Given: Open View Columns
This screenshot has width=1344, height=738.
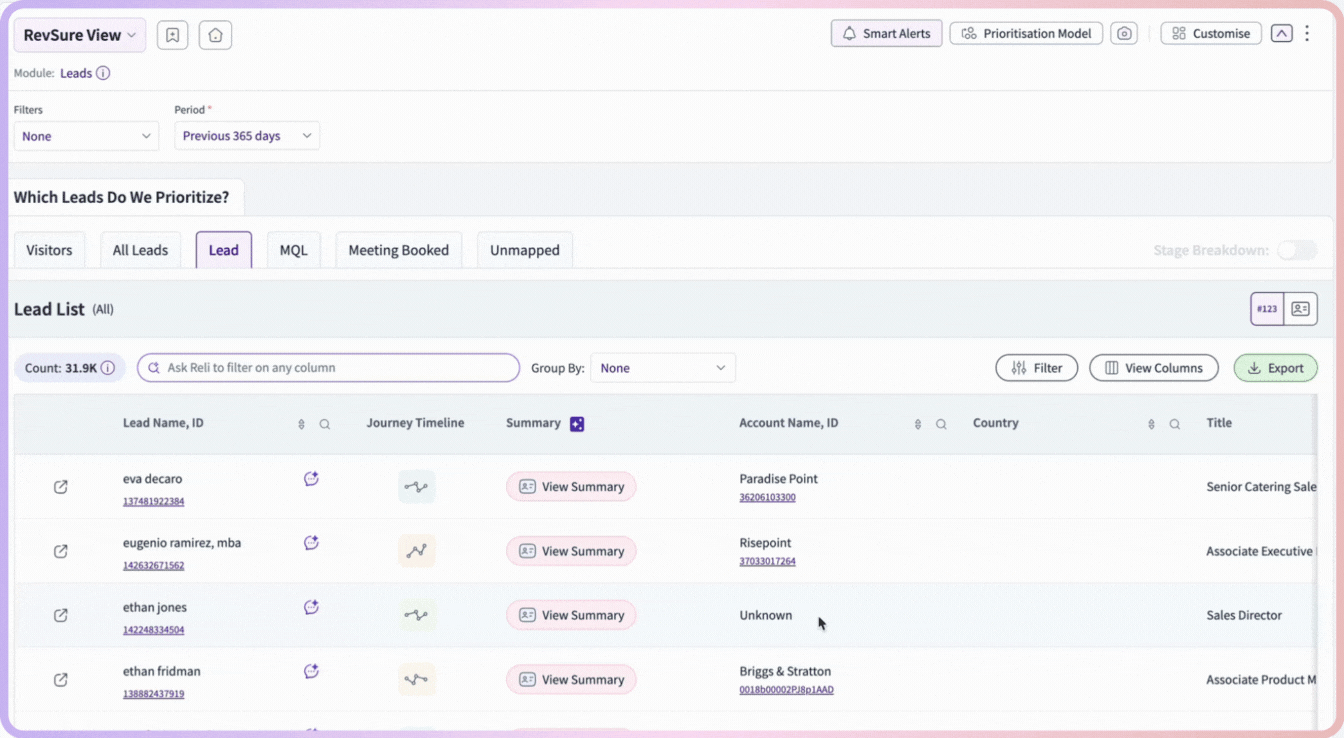Looking at the screenshot, I should click(x=1154, y=368).
